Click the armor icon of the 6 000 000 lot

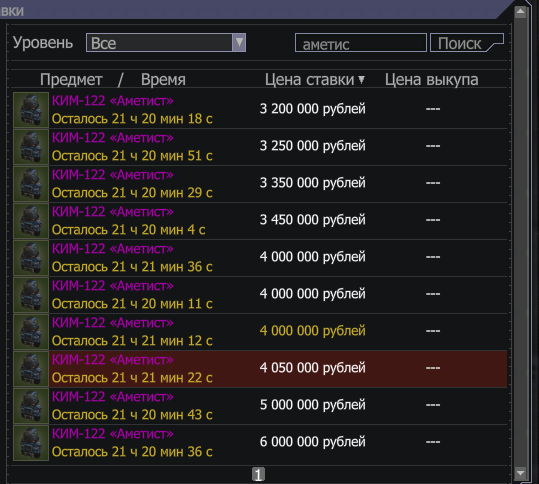point(31,443)
